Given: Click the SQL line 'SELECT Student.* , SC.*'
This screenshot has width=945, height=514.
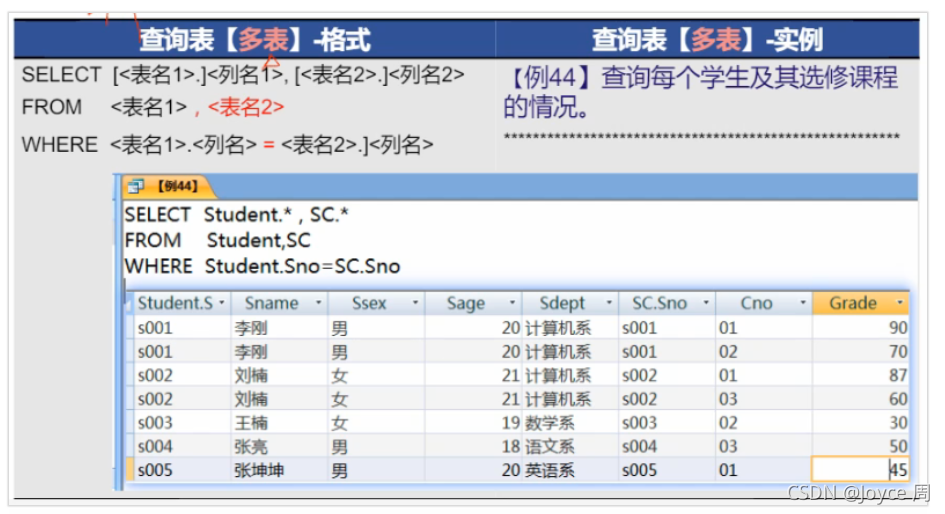Looking at the screenshot, I should [x=237, y=215].
